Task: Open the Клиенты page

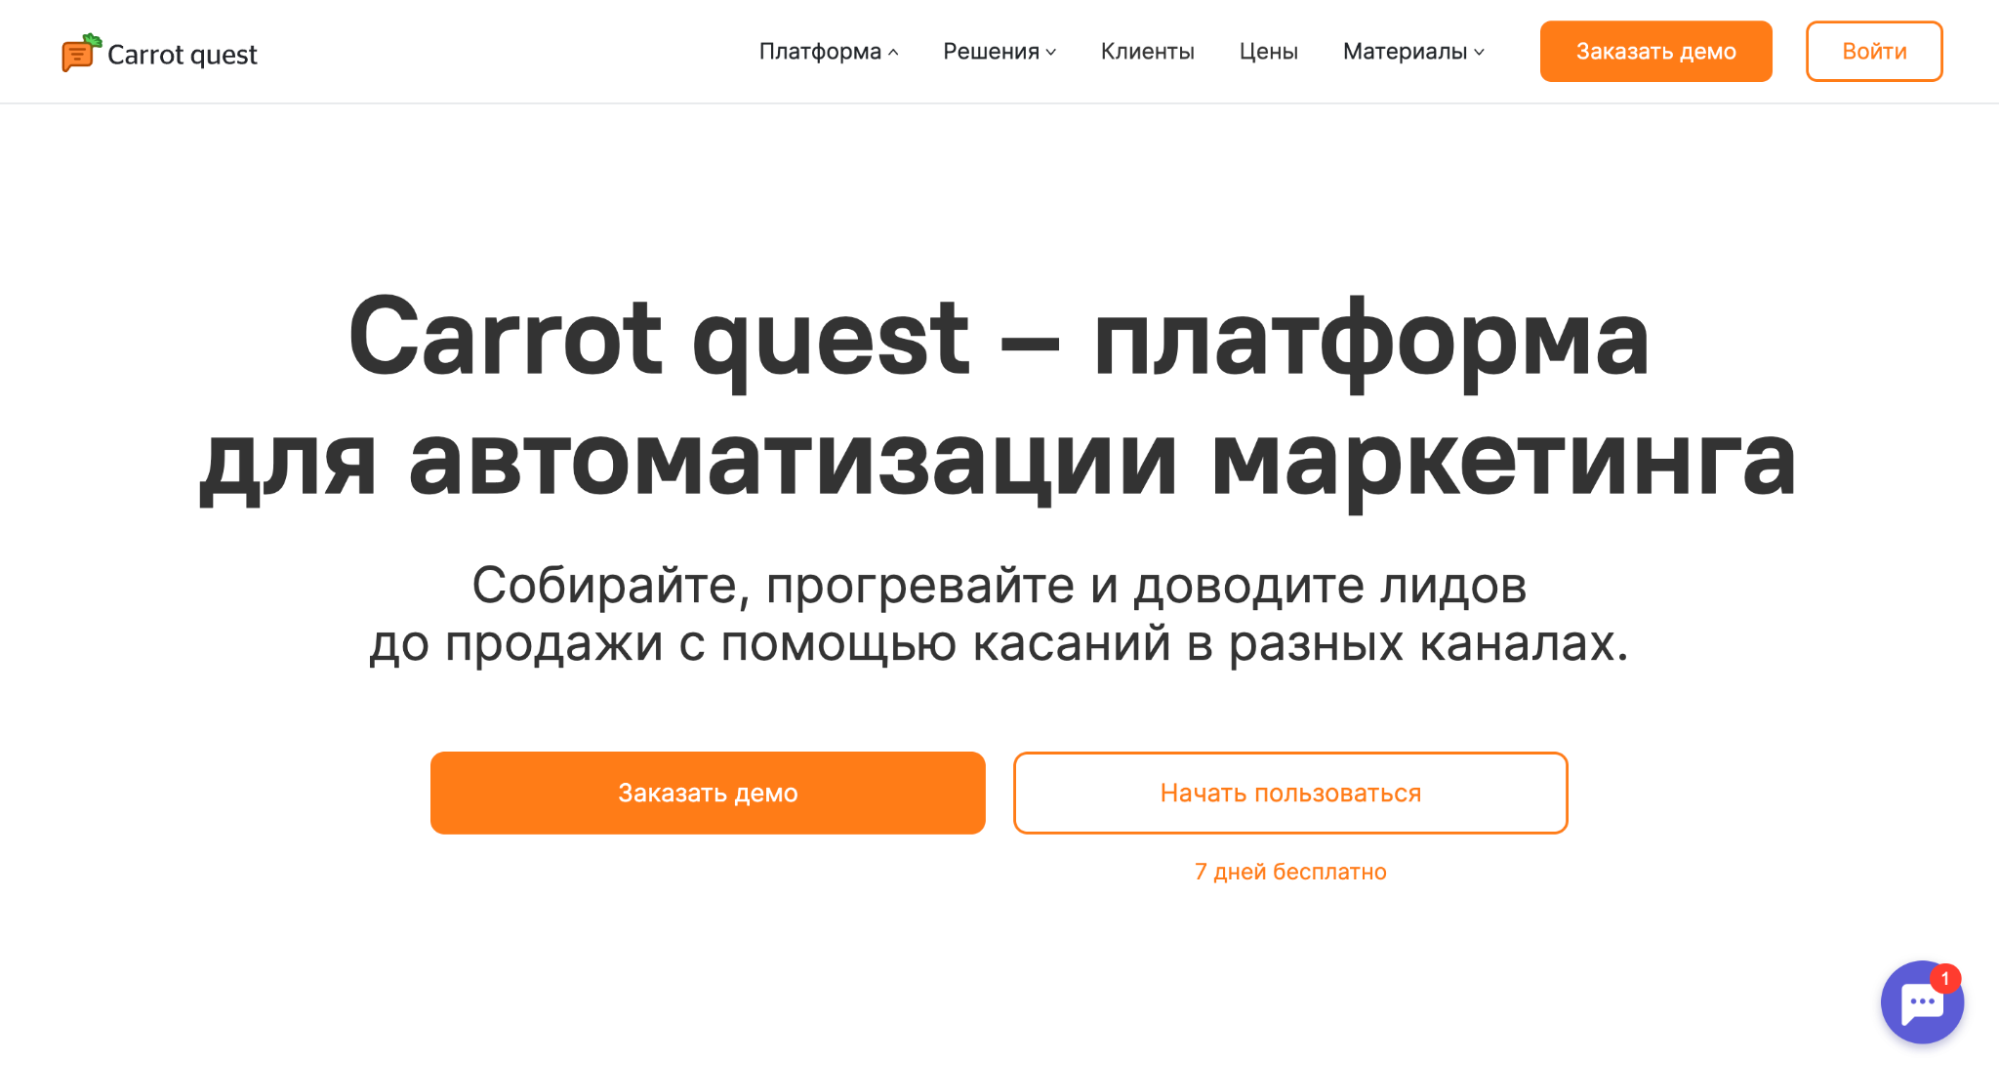Action: [1147, 51]
